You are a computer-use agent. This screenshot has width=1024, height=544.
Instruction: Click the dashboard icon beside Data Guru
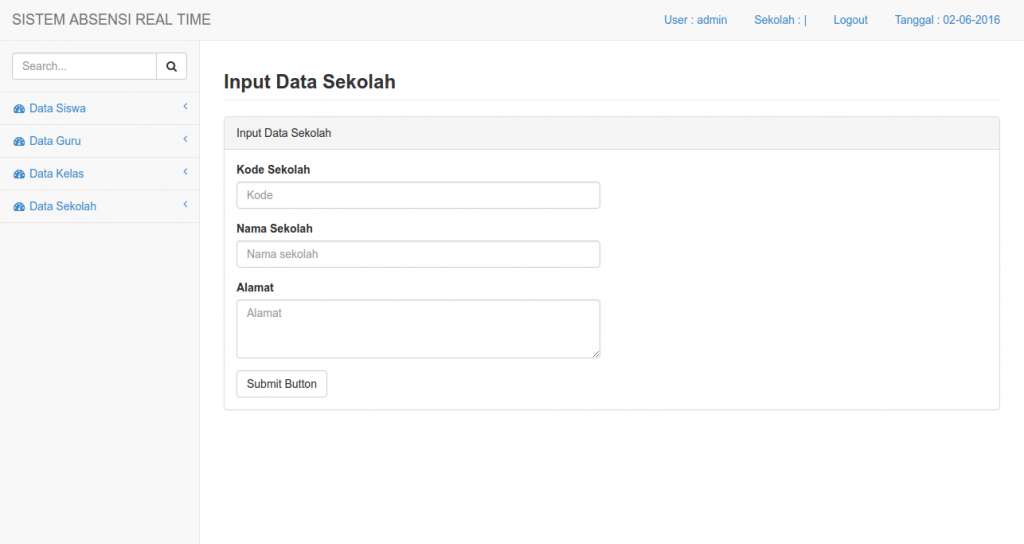[x=19, y=142]
